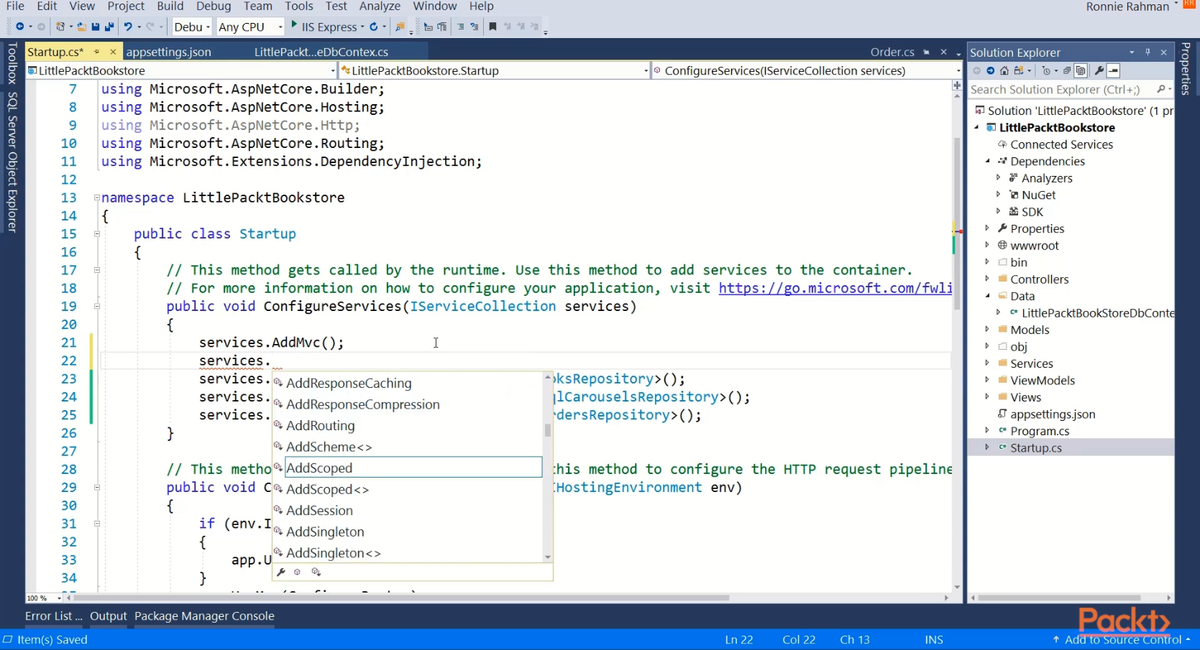Pin the Solution Explorer panel

click(1148, 52)
